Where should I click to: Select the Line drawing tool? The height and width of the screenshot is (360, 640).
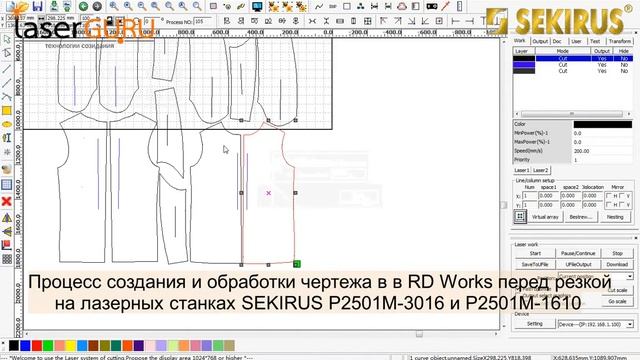tap(7, 68)
